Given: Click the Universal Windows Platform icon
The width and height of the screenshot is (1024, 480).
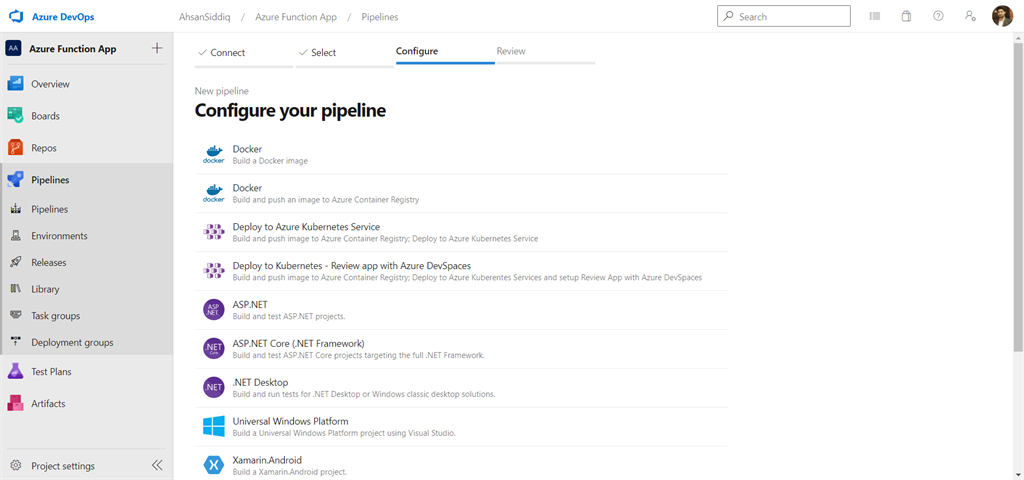Looking at the screenshot, I should coord(214,426).
